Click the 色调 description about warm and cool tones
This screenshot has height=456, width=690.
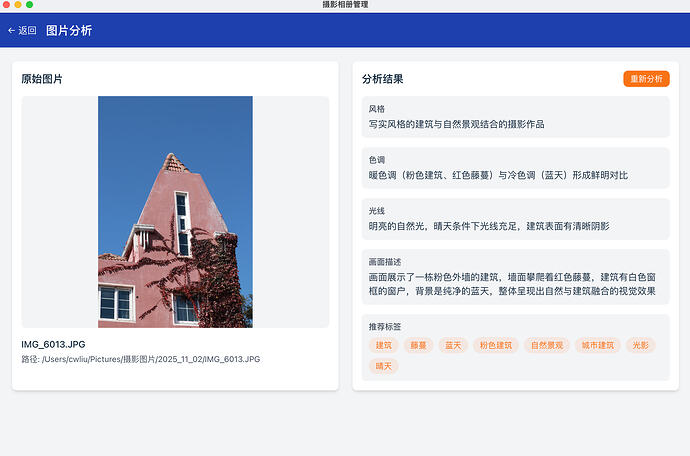(498, 175)
